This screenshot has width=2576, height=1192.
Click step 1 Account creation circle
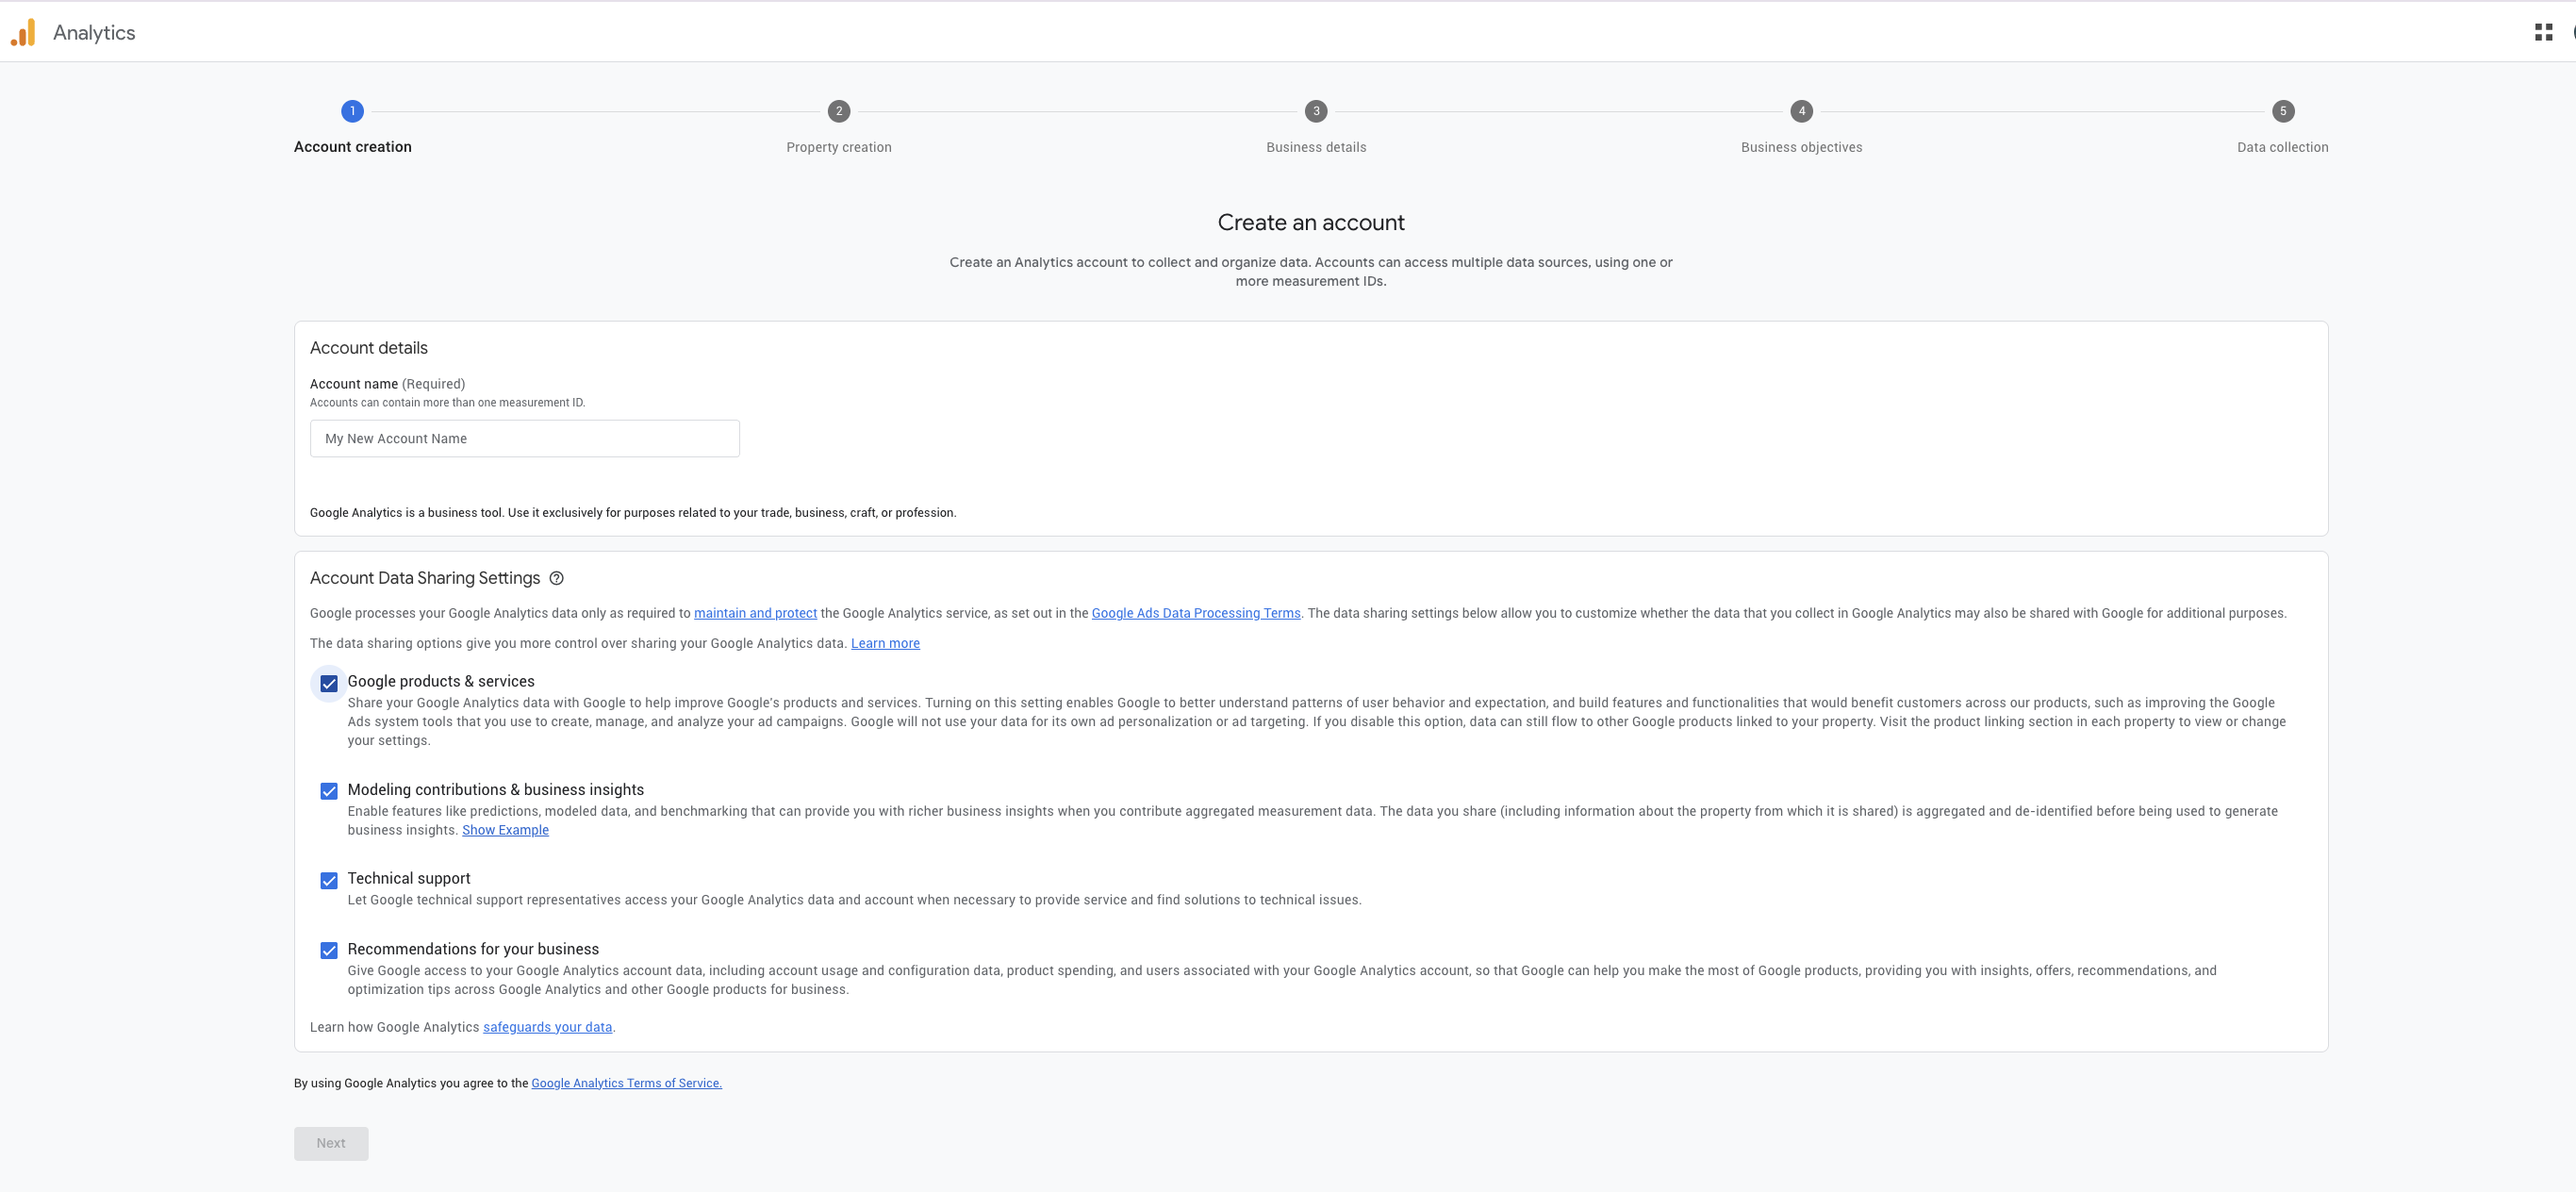352,111
